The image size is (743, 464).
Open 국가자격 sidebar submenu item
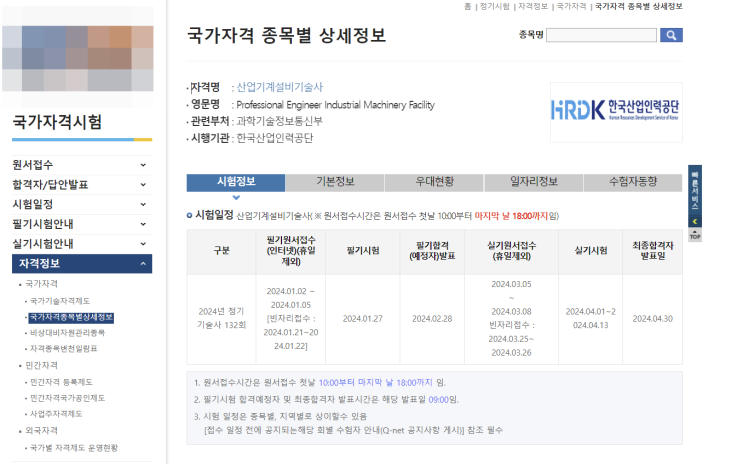coord(41,284)
